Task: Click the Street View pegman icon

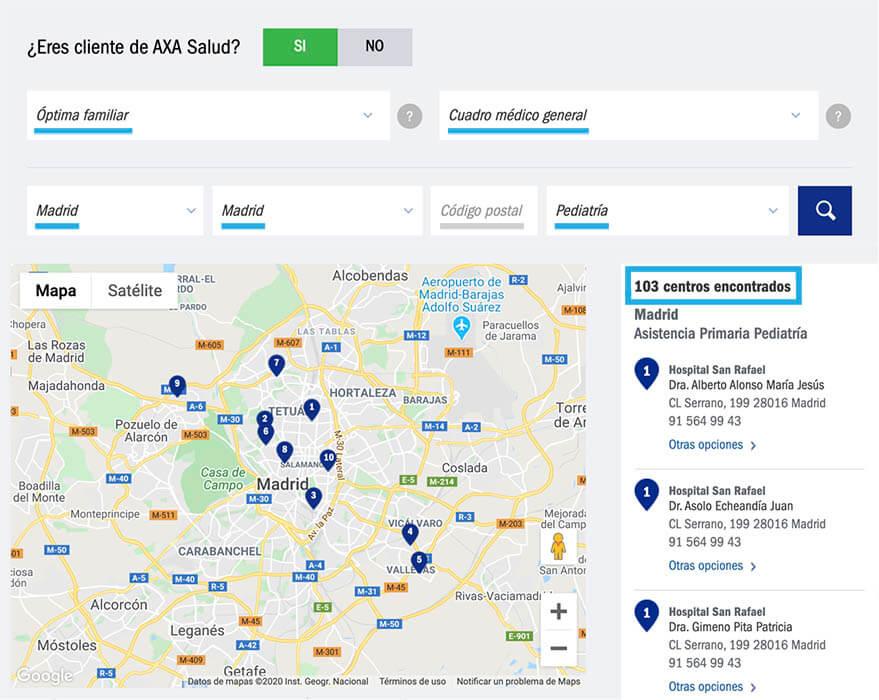Action: [x=558, y=547]
